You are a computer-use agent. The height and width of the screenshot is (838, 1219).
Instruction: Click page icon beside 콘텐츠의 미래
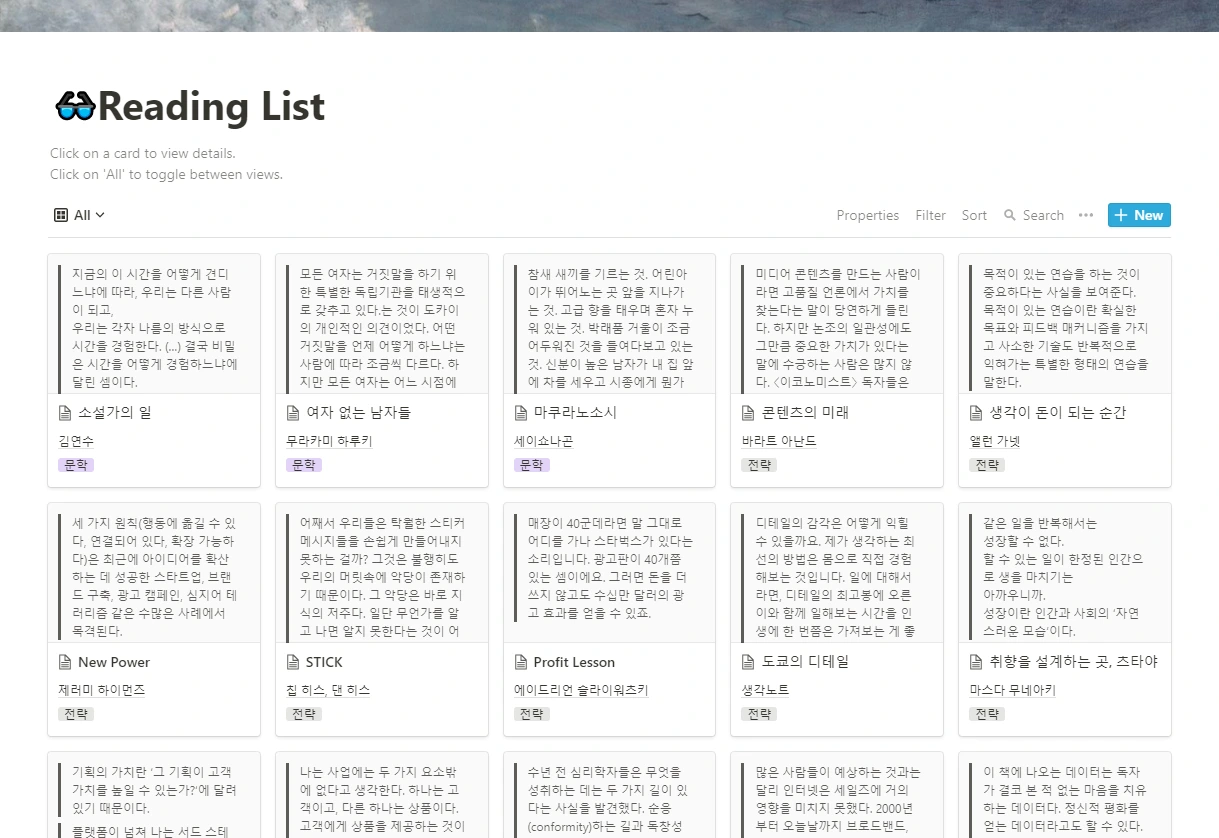pyautogui.click(x=750, y=413)
